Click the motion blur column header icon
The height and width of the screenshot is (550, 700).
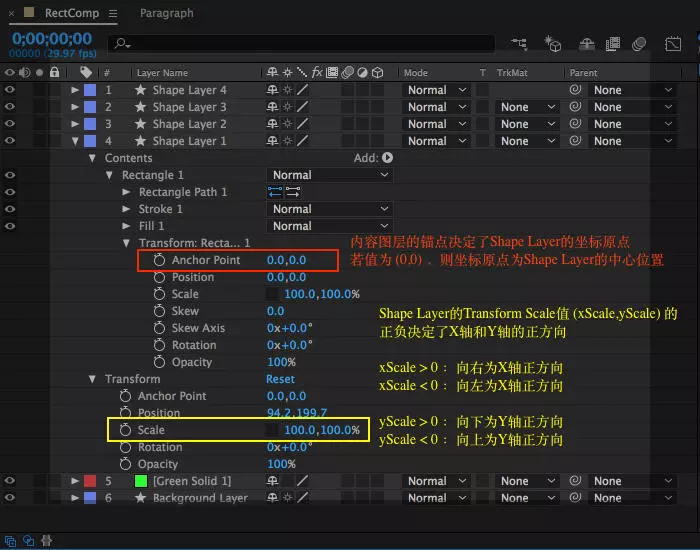(347, 72)
